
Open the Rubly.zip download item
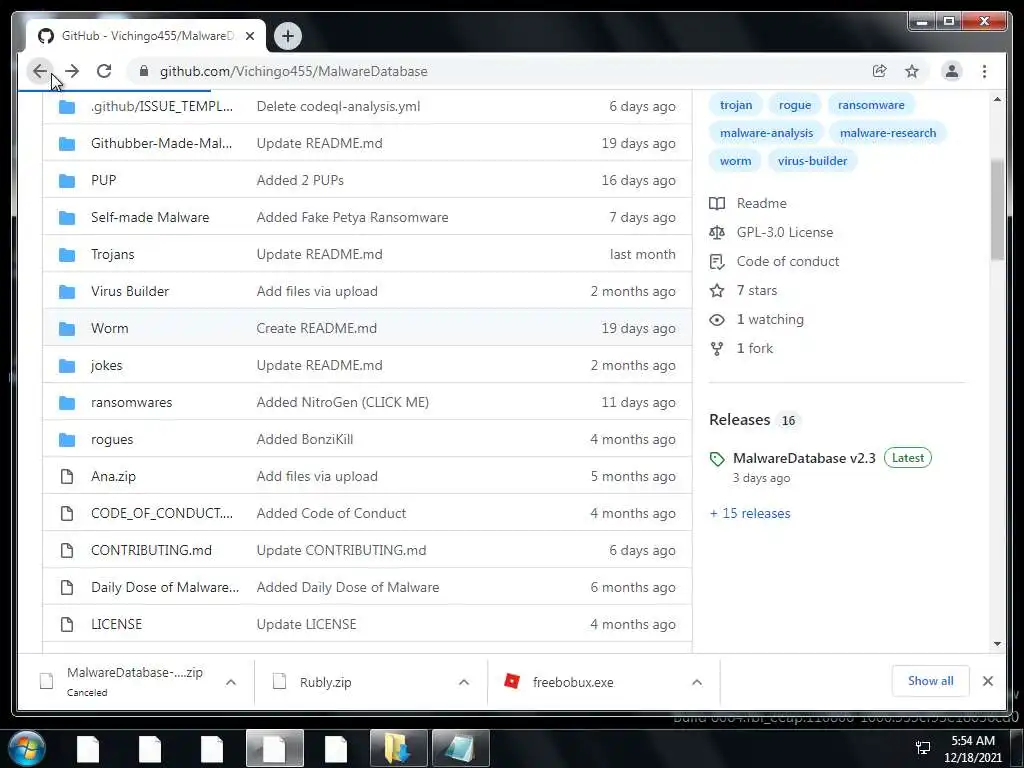point(325,682)
